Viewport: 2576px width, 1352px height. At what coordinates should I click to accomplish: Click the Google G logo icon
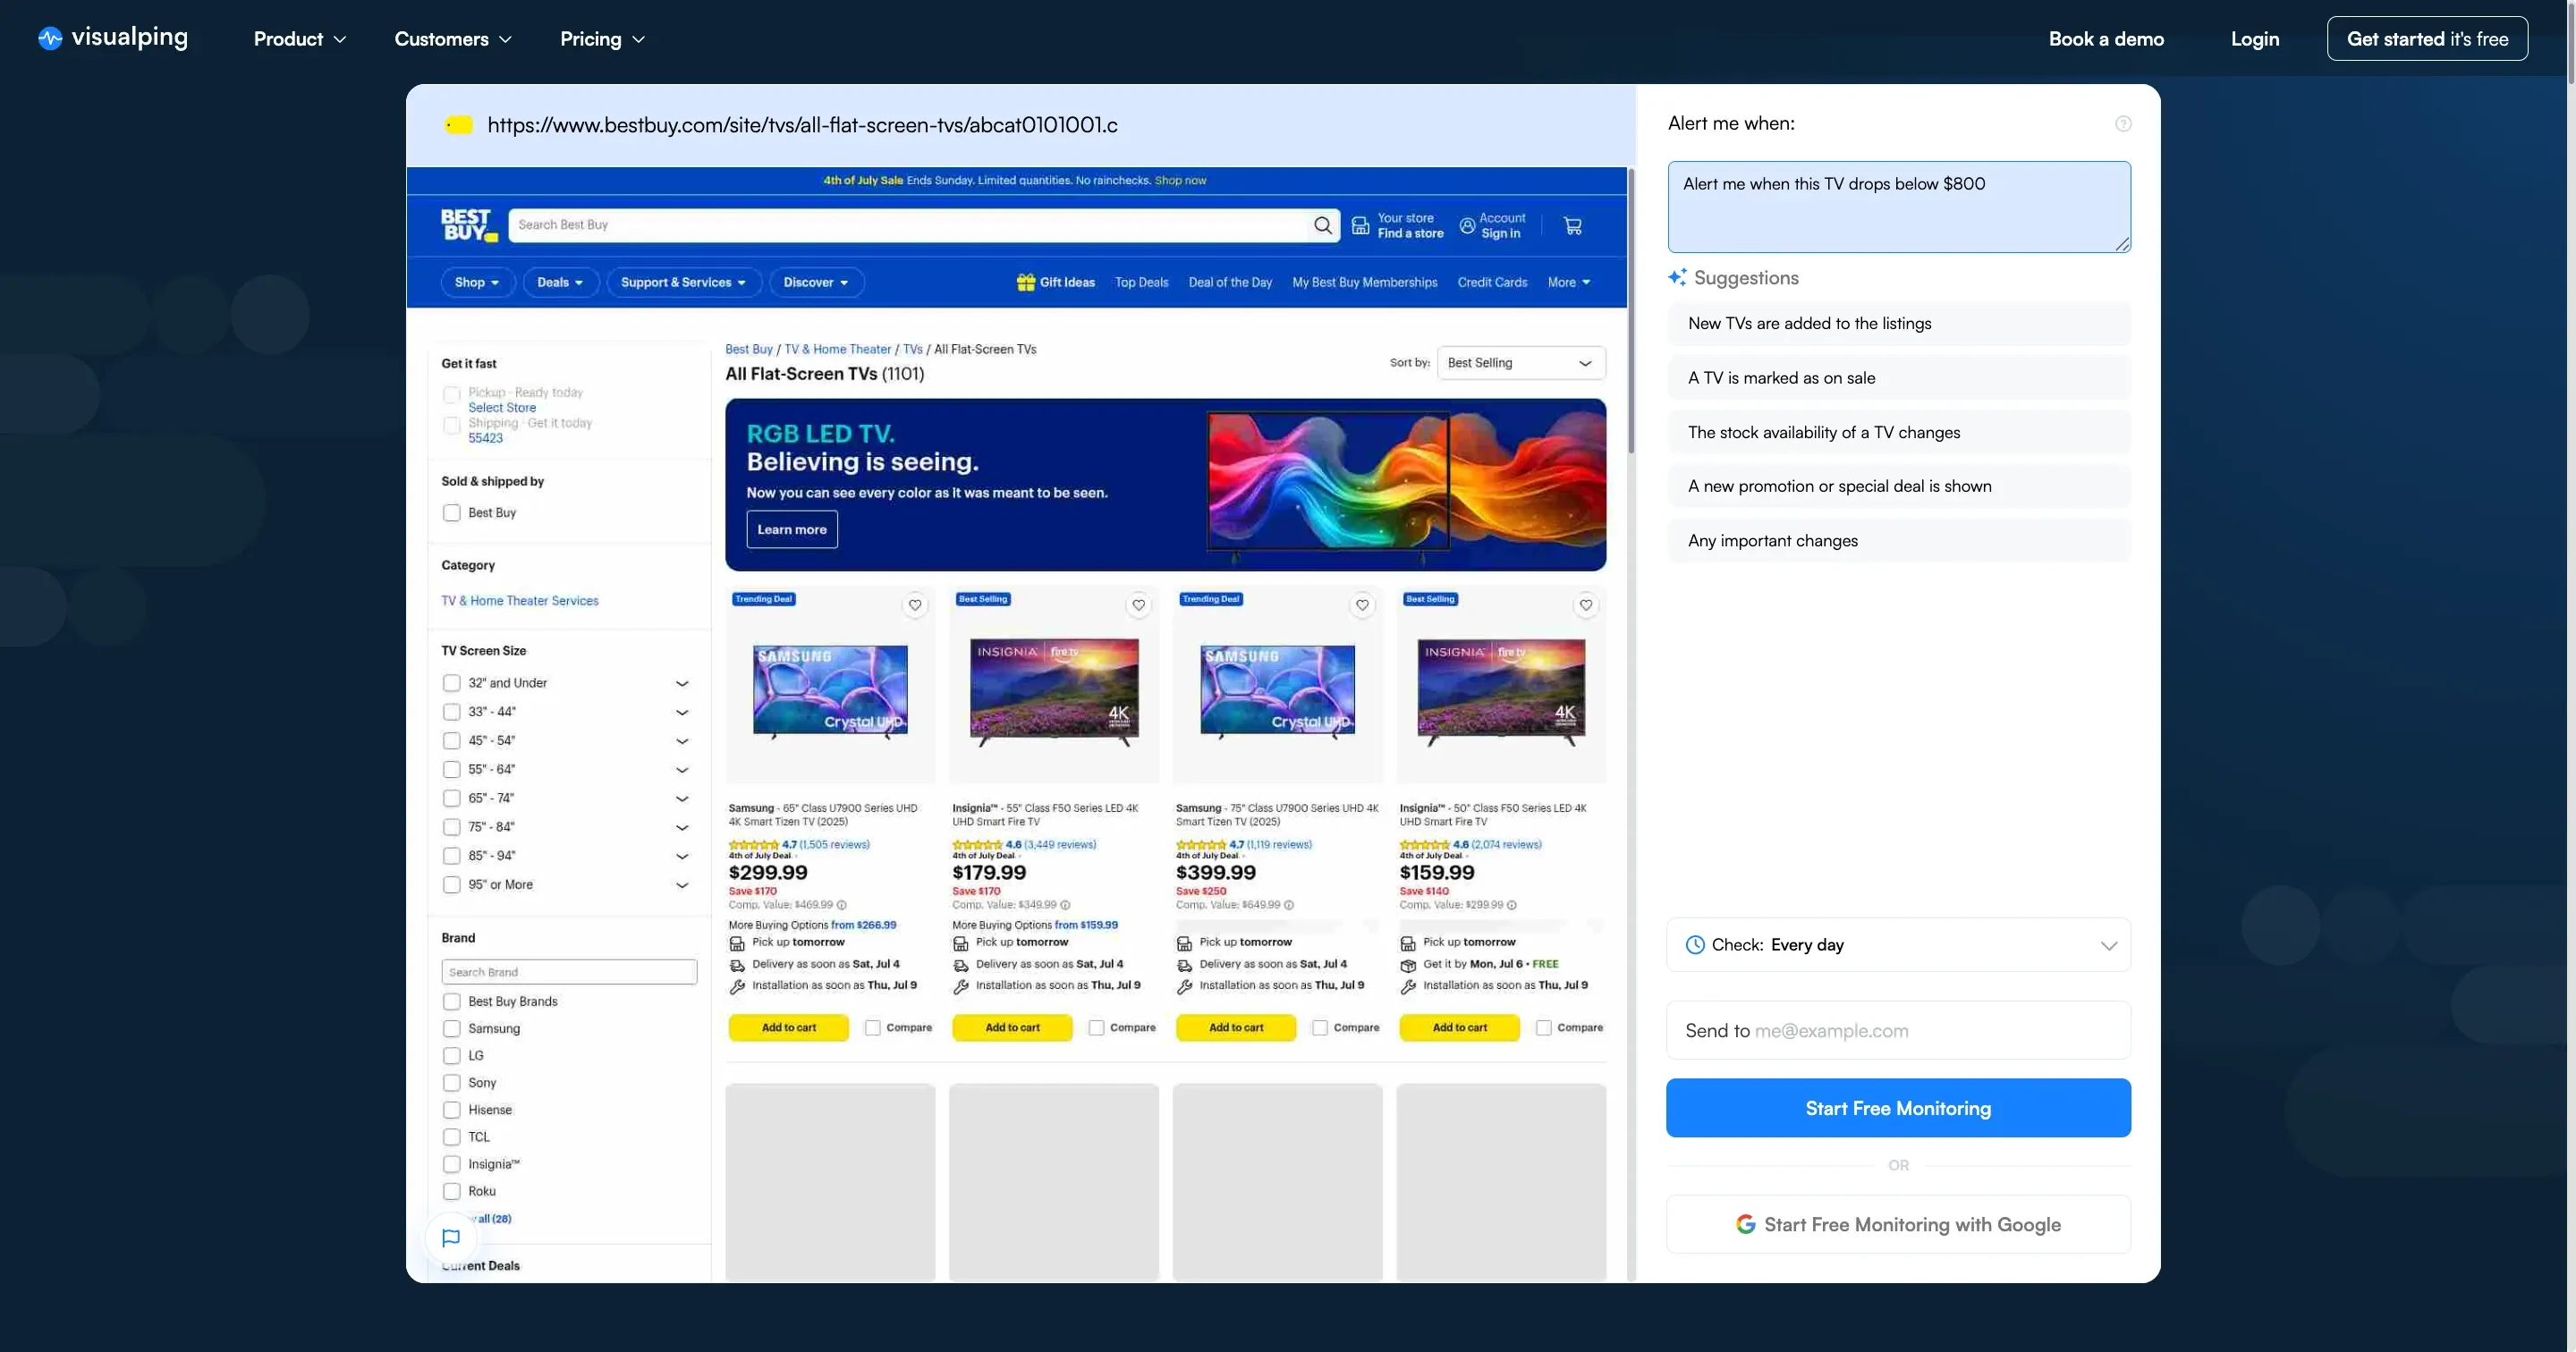point(1746,1224)
